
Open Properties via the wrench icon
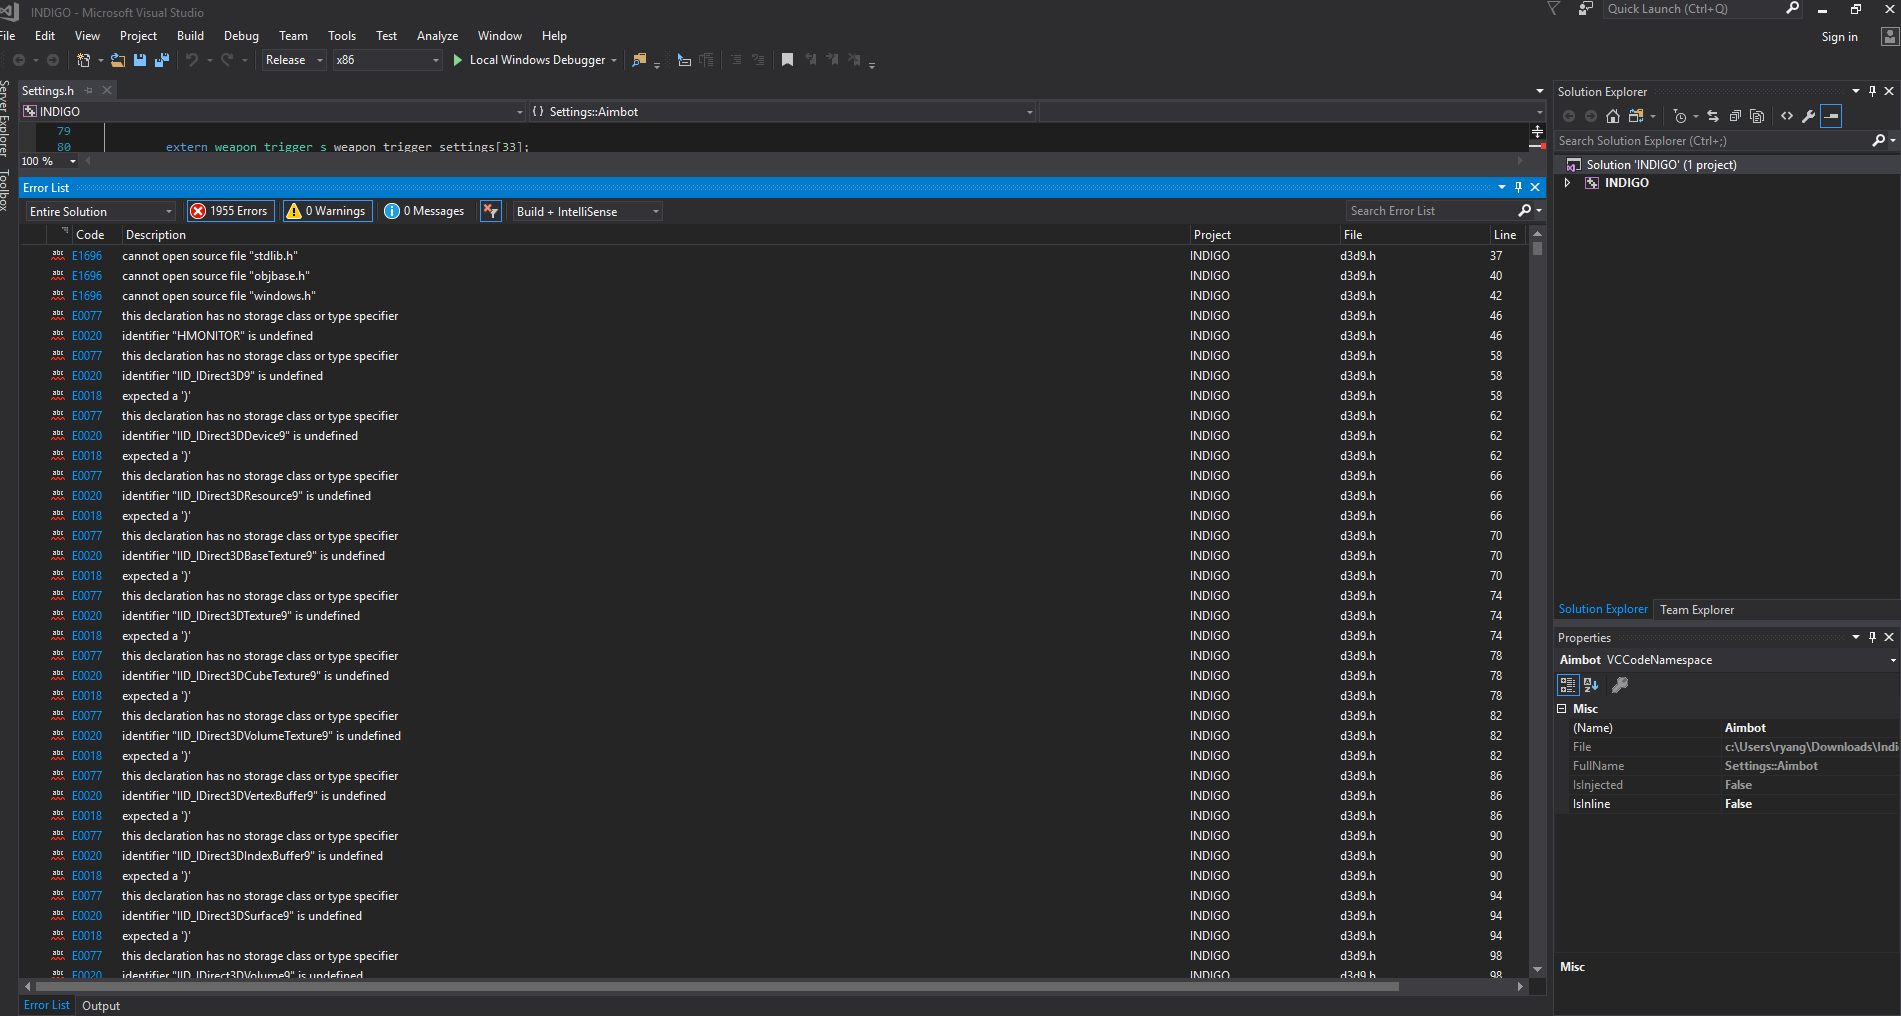point(1809,116)
